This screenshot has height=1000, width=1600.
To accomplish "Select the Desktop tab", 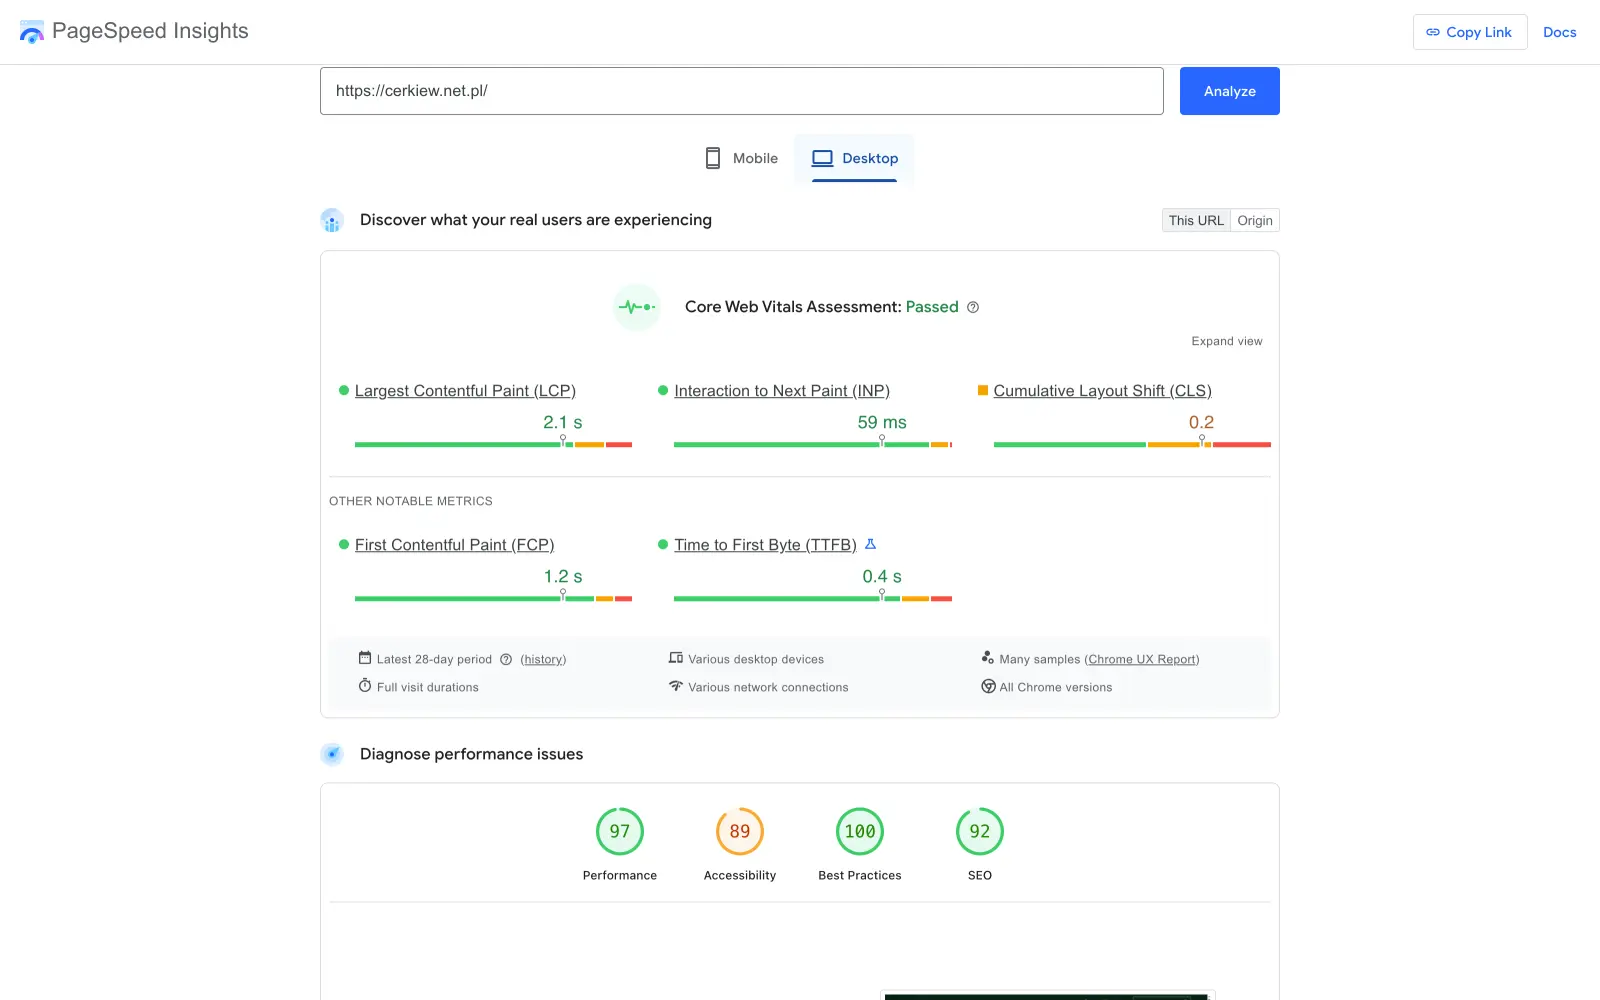I will [x=855, y=158].
